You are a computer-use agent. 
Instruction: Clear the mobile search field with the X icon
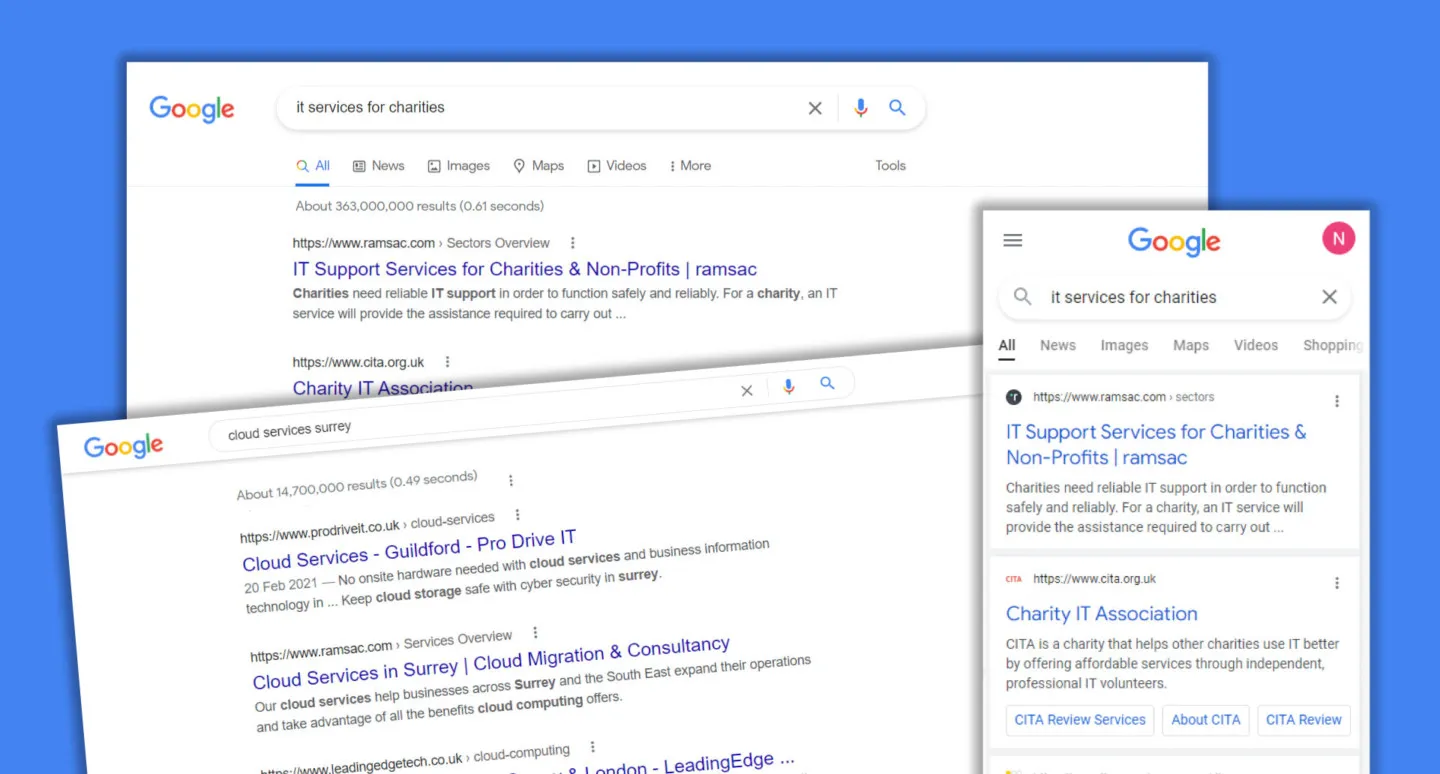1329,297
